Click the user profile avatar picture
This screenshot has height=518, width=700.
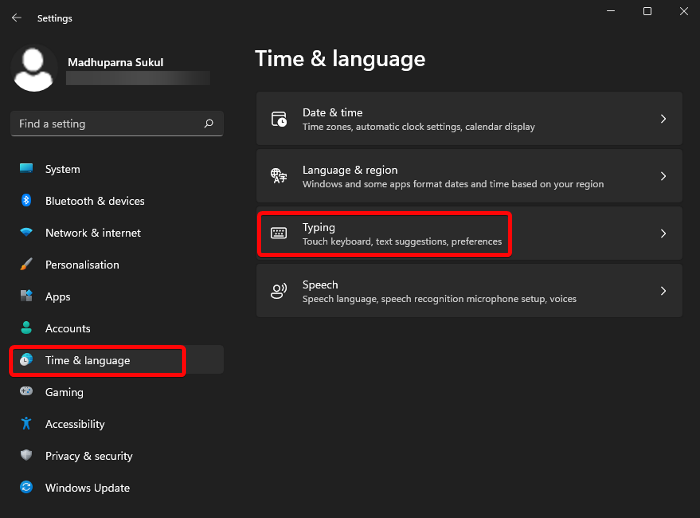(x=35, y=68)
